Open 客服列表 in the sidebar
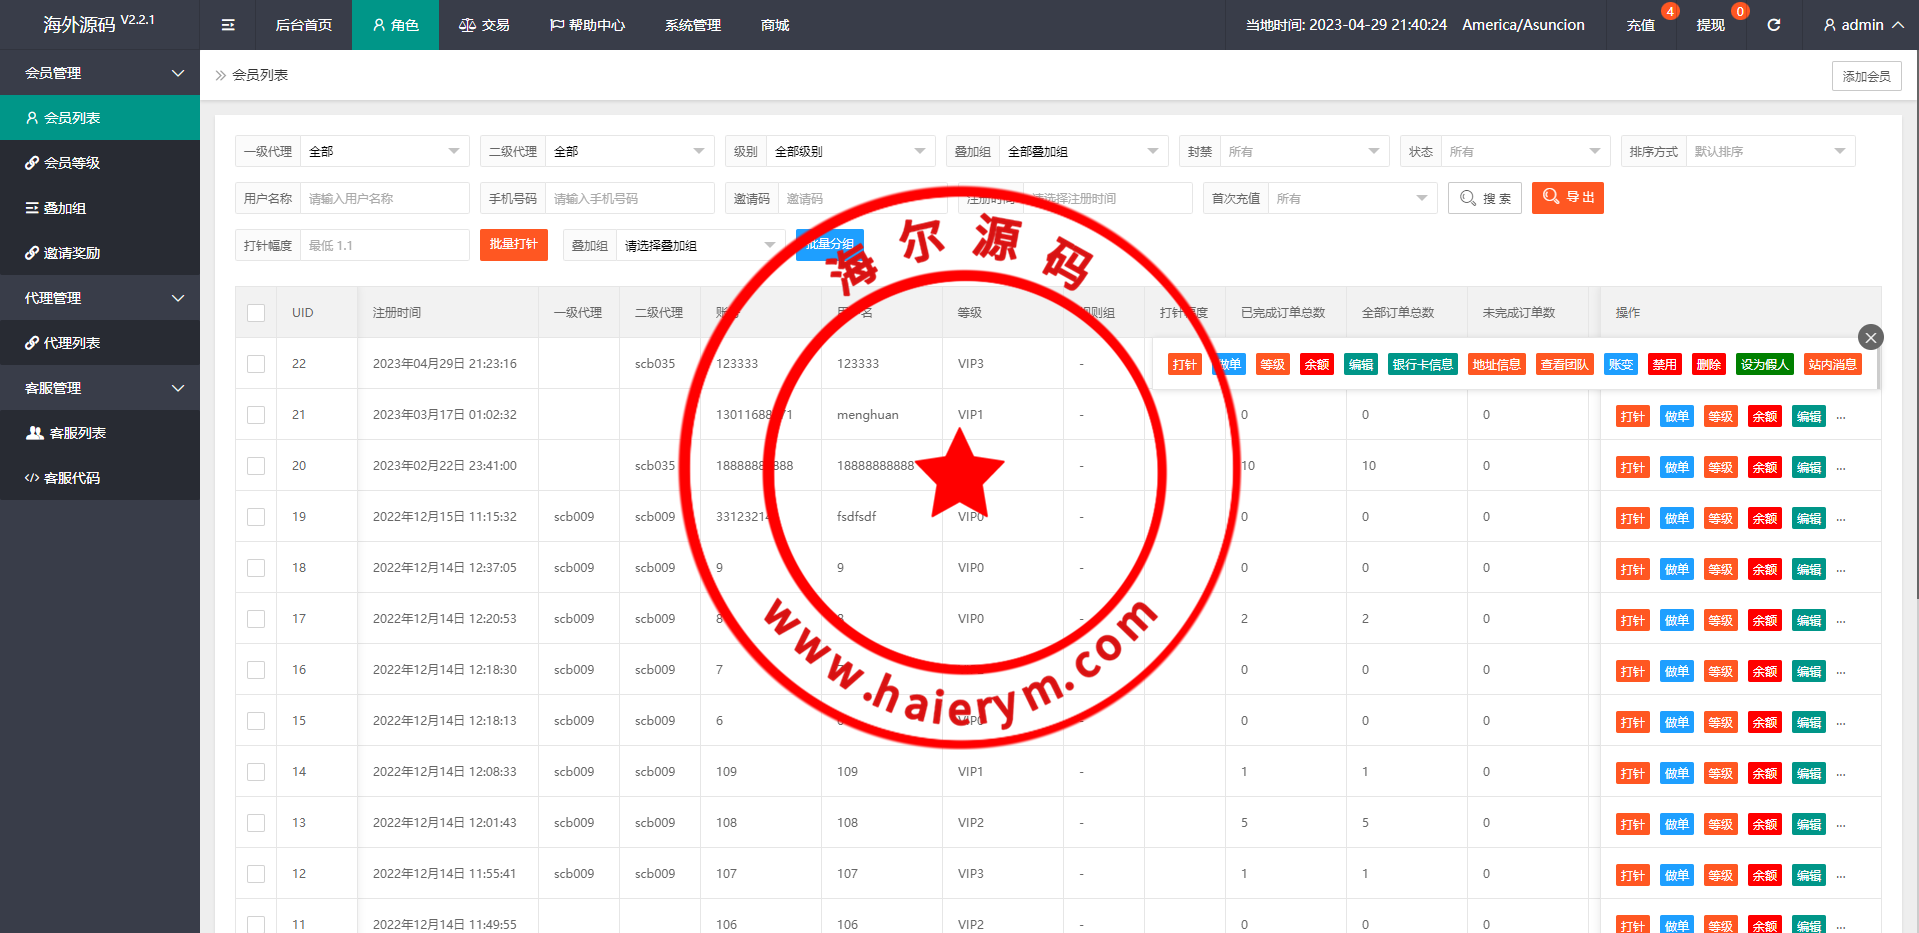The image size is (1919, 933). pos(77,433)
